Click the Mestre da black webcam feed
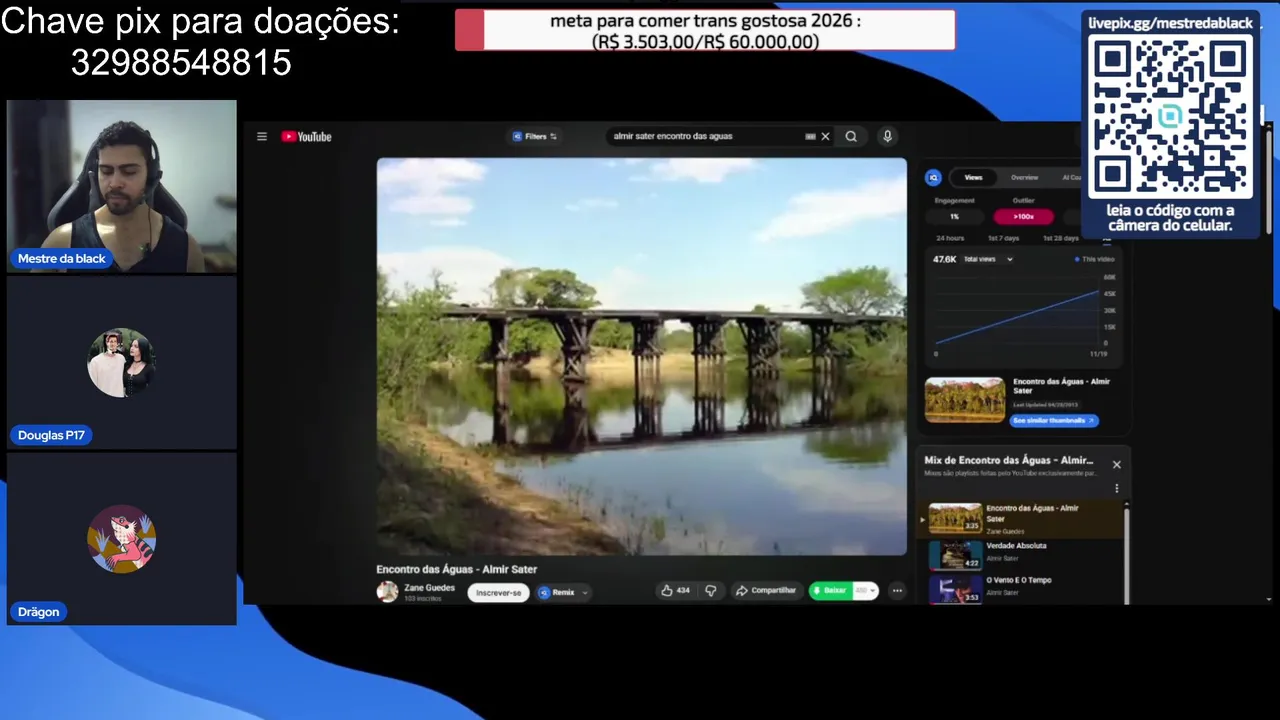Screen dimensions: 1280x720 pos(122,186)
